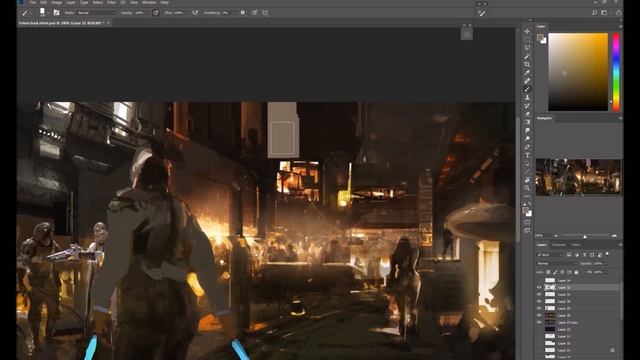Screen dimensions: 640x360
Task: Click the Navigator preview thumbnail
Action: (x=578, y=177)
